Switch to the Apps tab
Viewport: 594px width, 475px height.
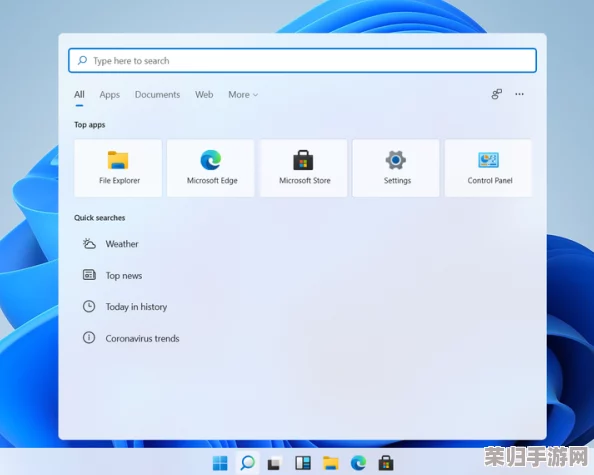point(109,95)
